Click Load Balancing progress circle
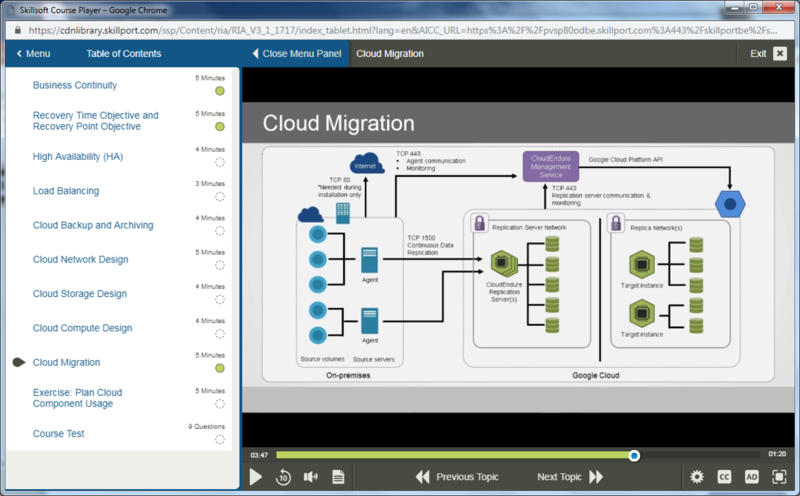Viewport: 800px width, 496px height. [220, 197]
